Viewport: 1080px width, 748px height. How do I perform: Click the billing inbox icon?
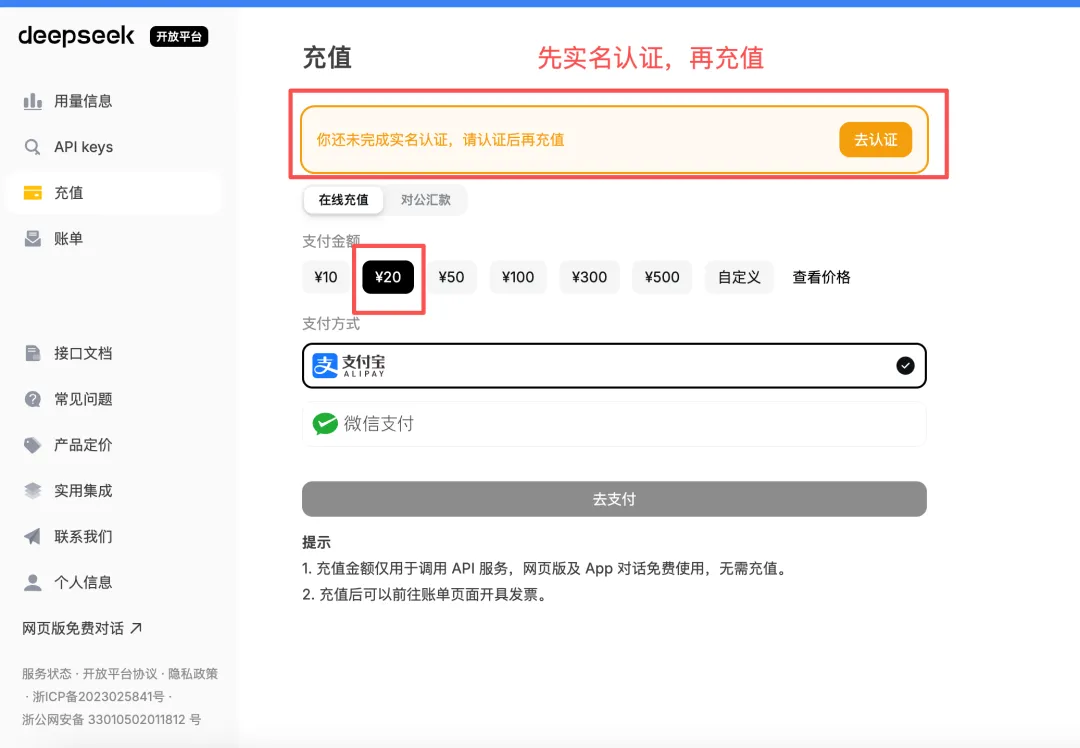click(x=32, y=238)
